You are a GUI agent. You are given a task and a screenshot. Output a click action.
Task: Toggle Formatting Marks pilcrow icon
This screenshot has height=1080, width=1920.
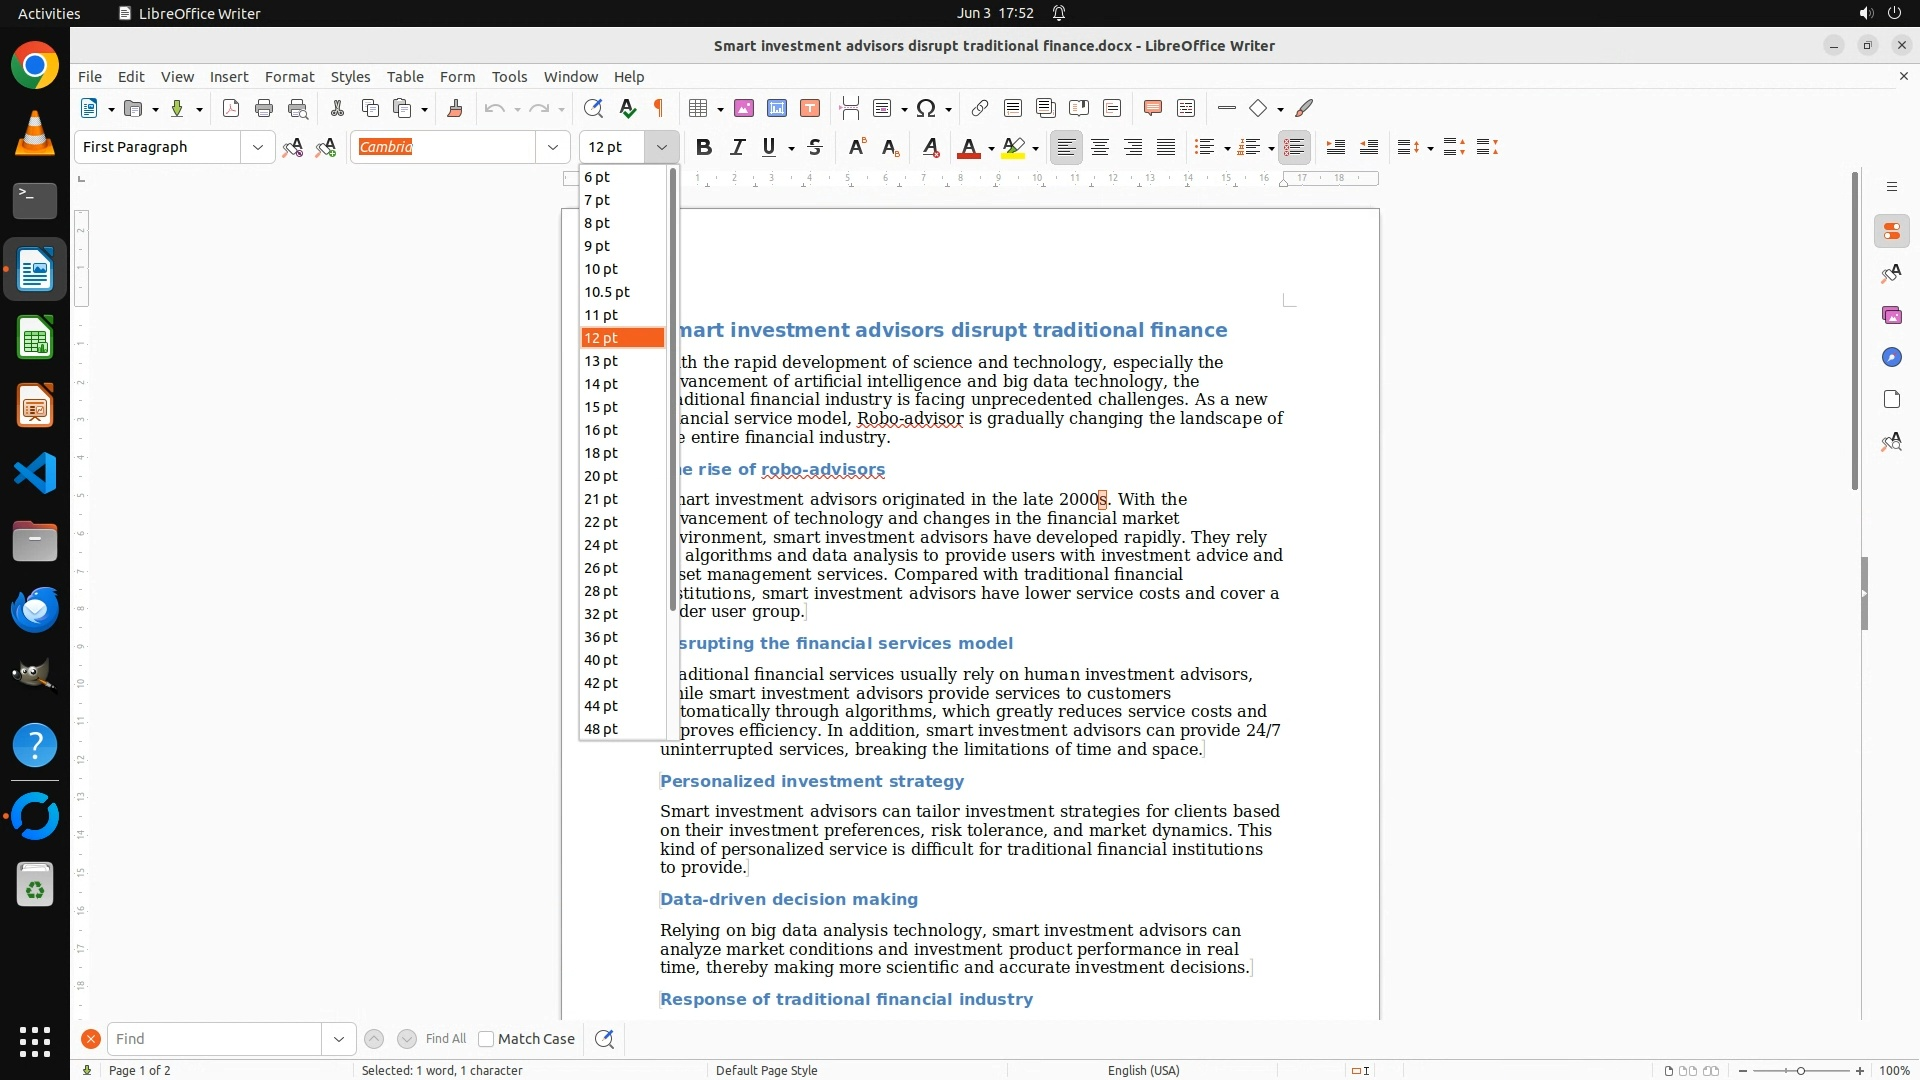(x=659, y=109)
